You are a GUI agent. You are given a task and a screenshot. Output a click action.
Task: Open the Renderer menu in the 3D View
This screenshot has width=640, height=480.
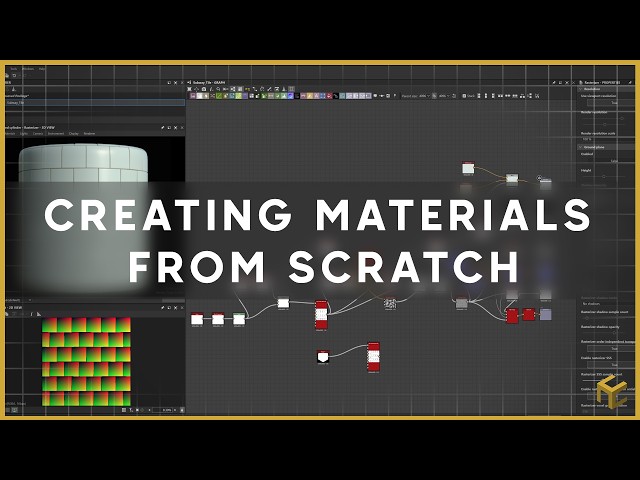click(89, 133)
